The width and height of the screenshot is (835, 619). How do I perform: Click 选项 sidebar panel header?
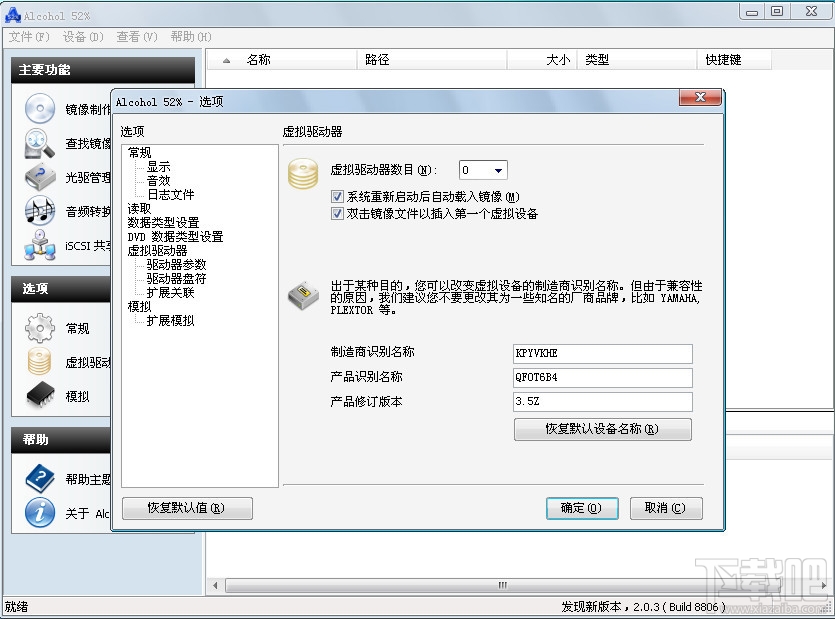click(61, 289)
